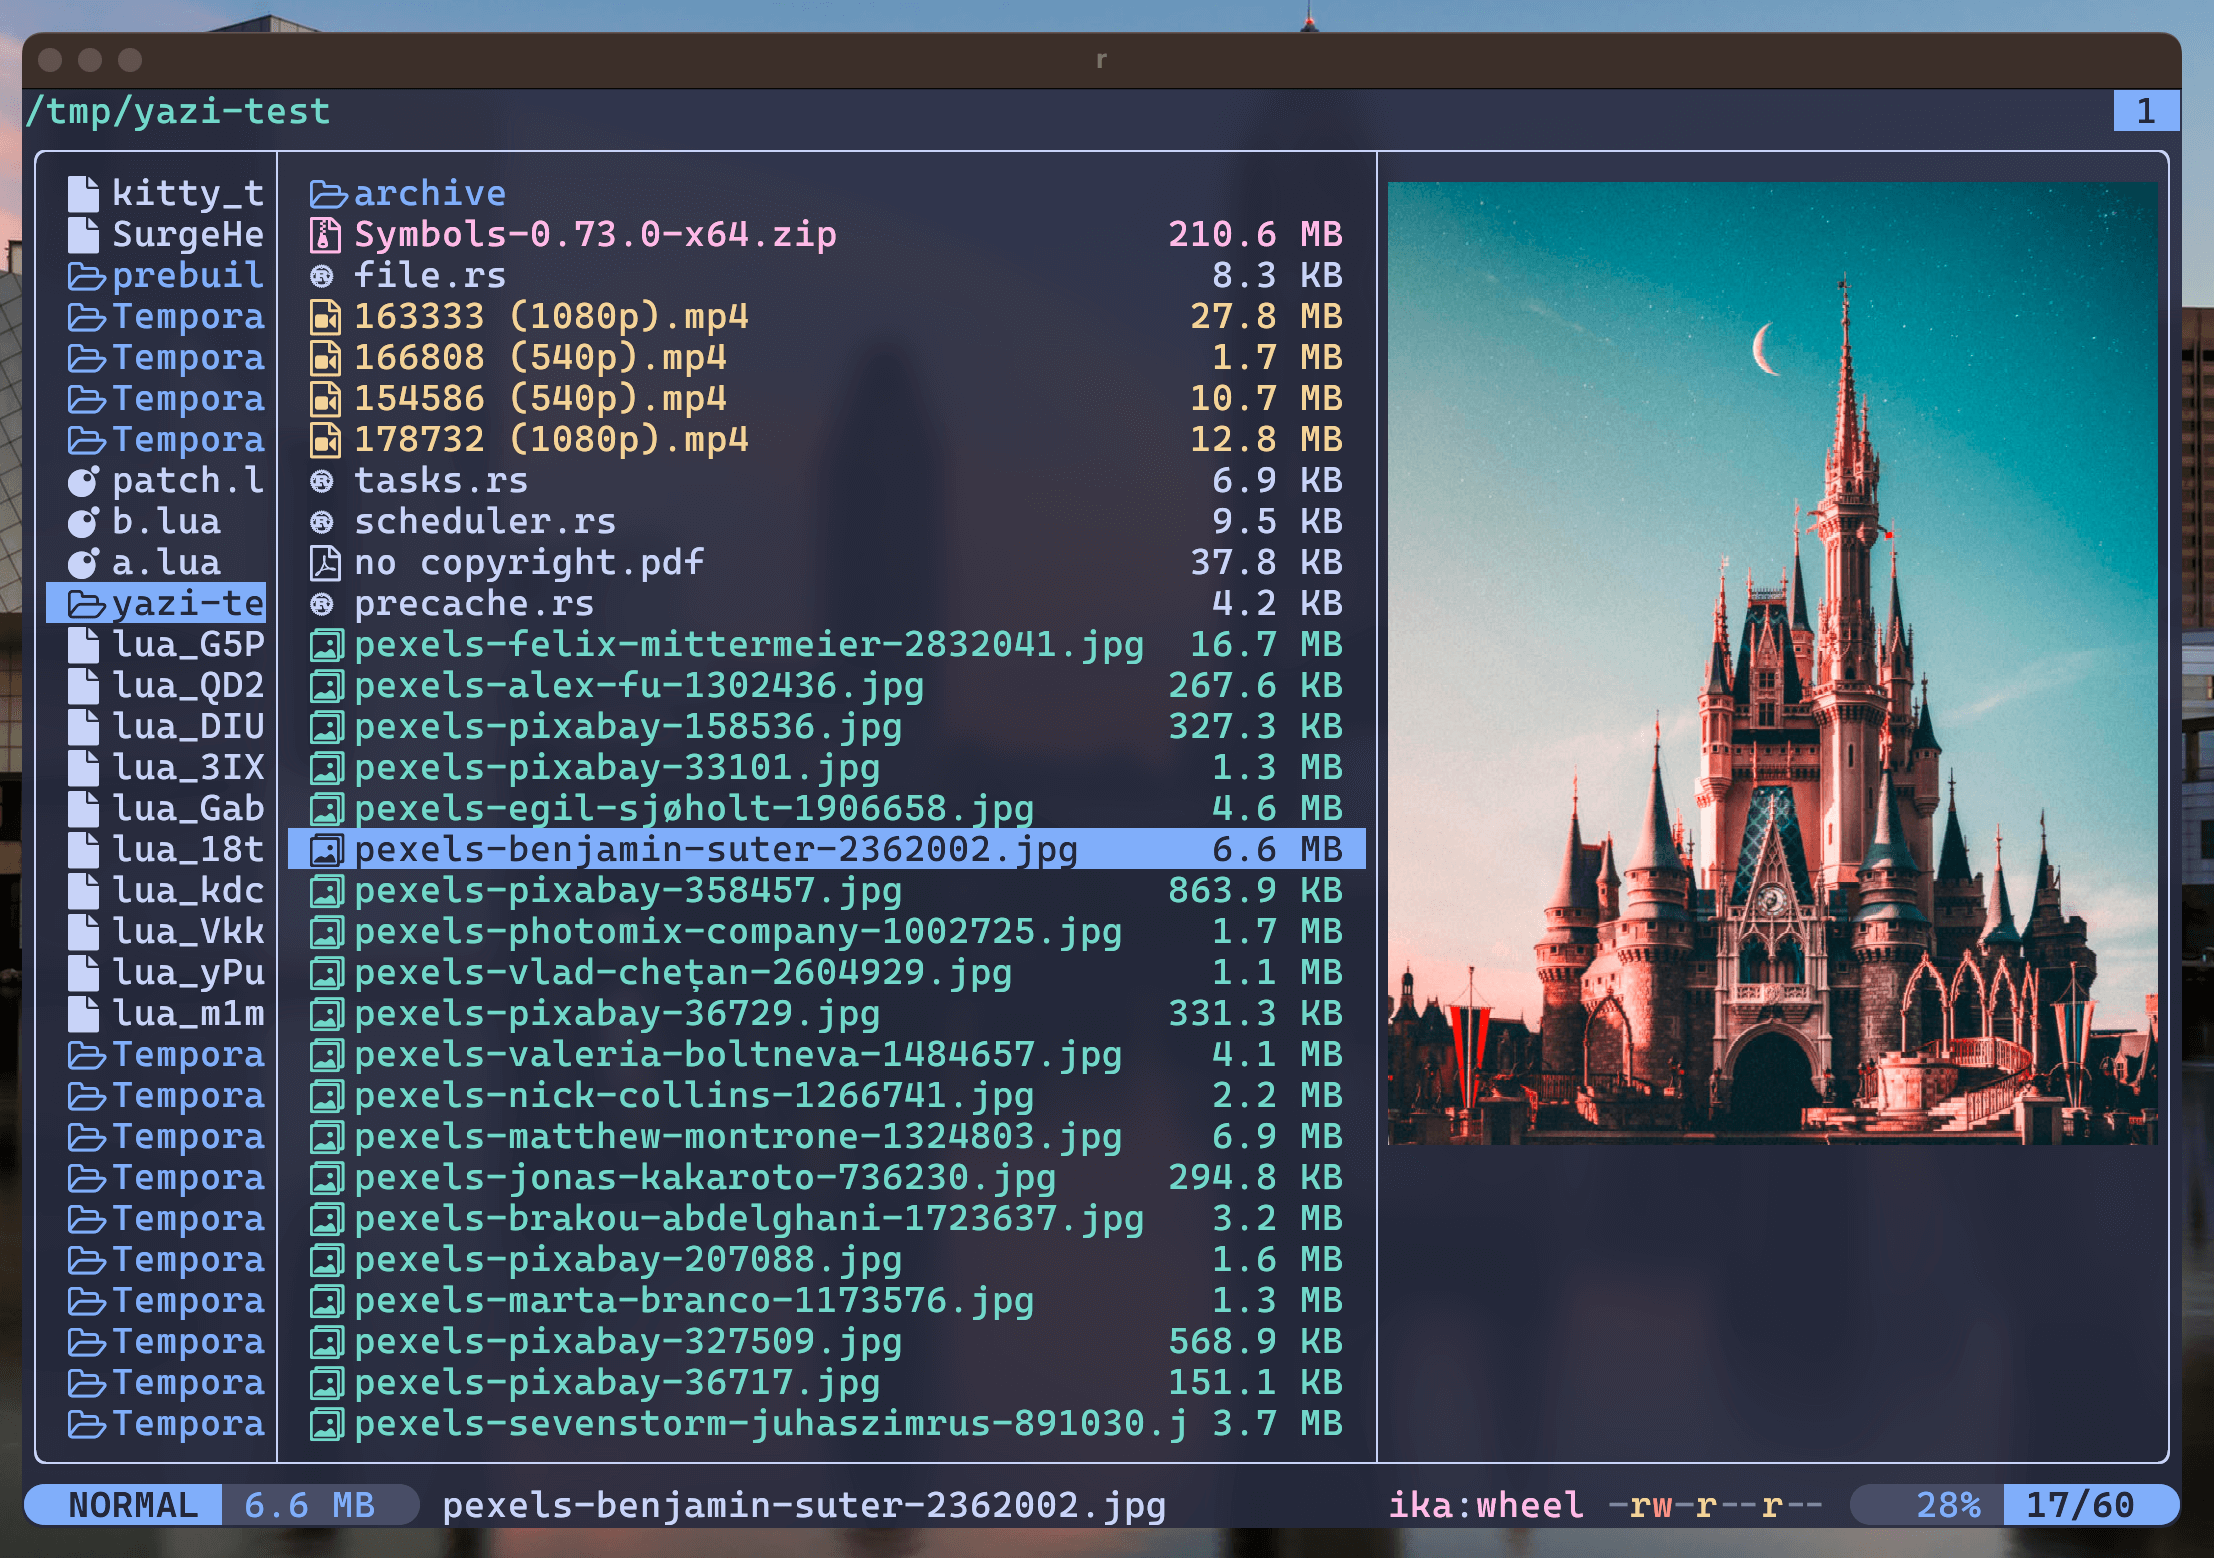
Task: Click the 17/60 position counter
Action: pyautogui.click(x=2080, y=1505)
